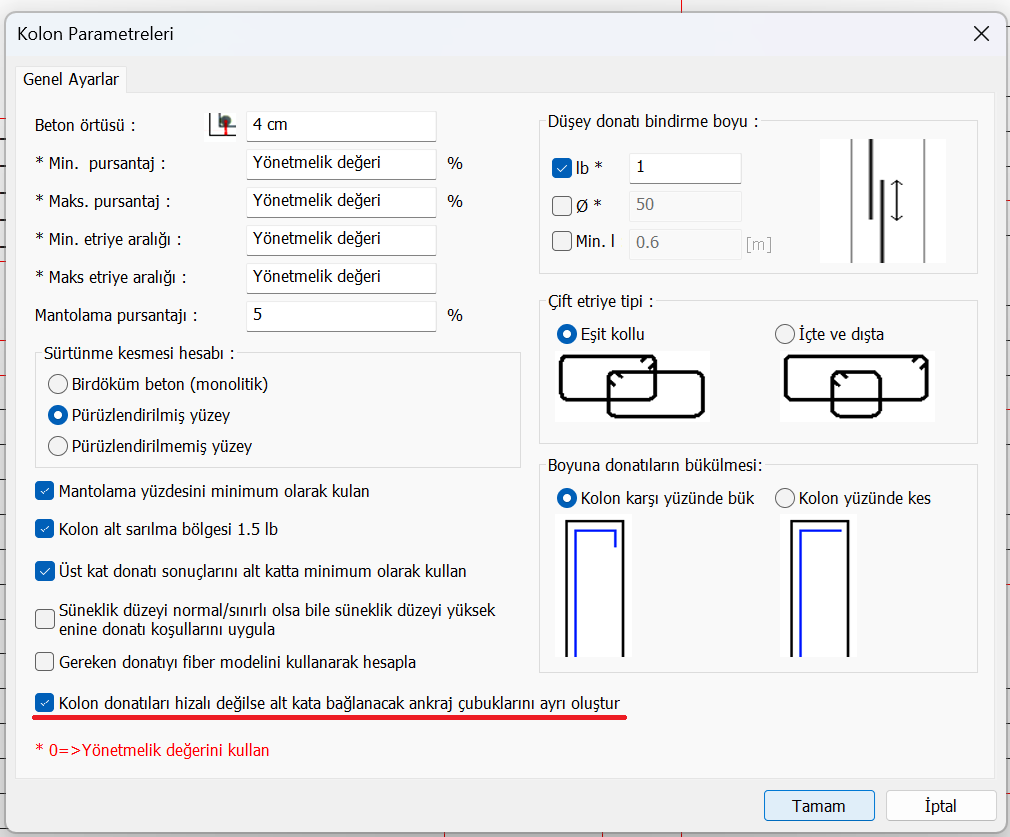Toggle the lb lap length checkbox

pyautogui.click(x=561, y=168)
